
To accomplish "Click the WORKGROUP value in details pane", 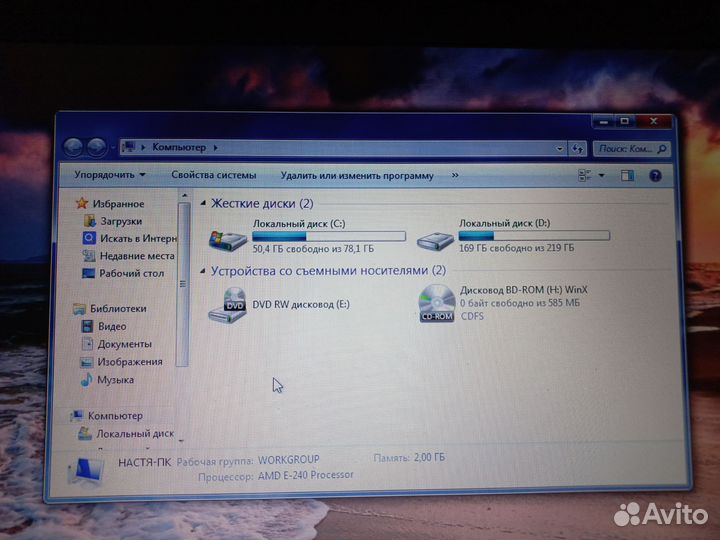I will [288, 460].
